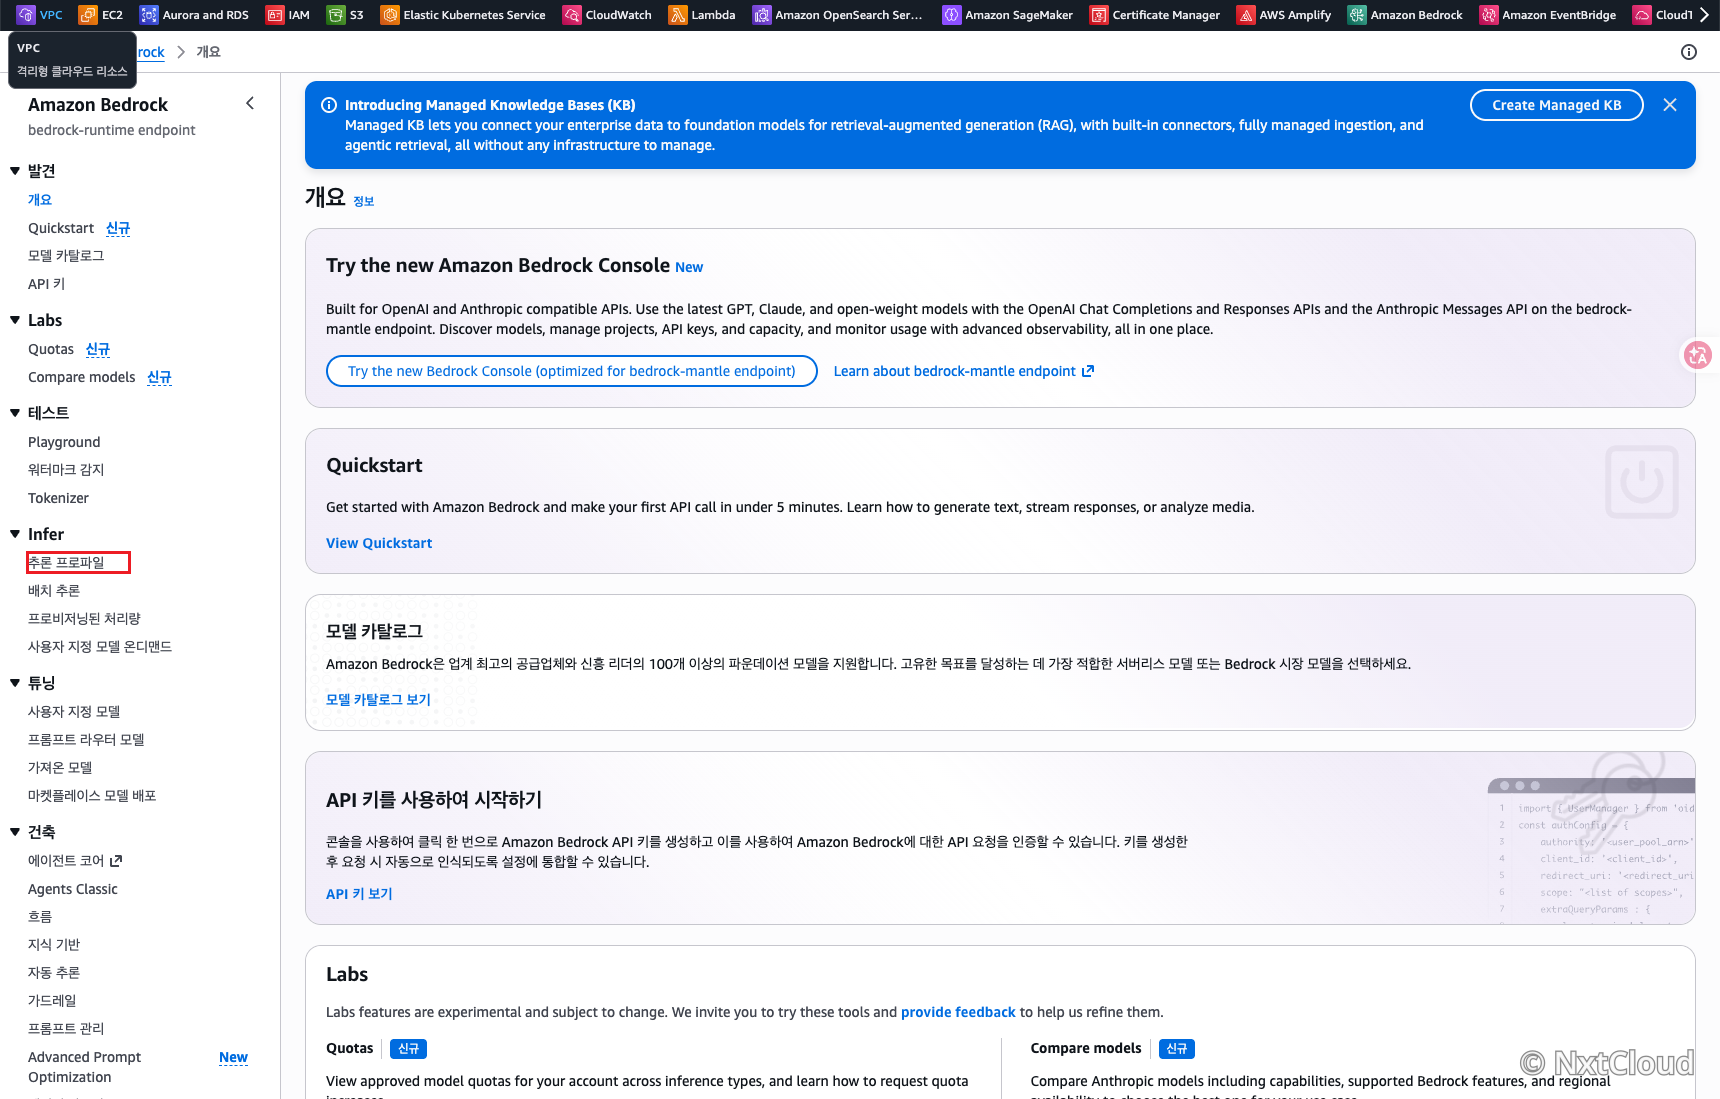1720x1099 pixels.
Task: Open the CloudTrail shortcut icon
Action: point(1642,15)
